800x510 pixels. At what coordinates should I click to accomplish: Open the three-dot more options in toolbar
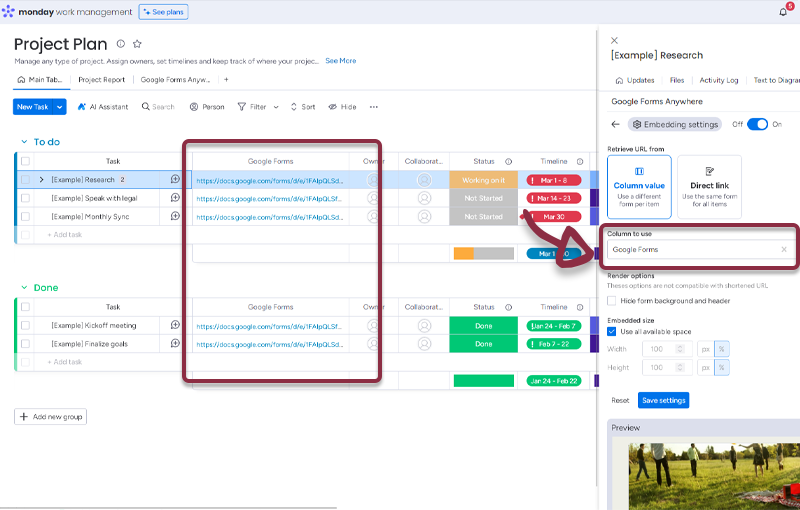[x=374, y=107]
